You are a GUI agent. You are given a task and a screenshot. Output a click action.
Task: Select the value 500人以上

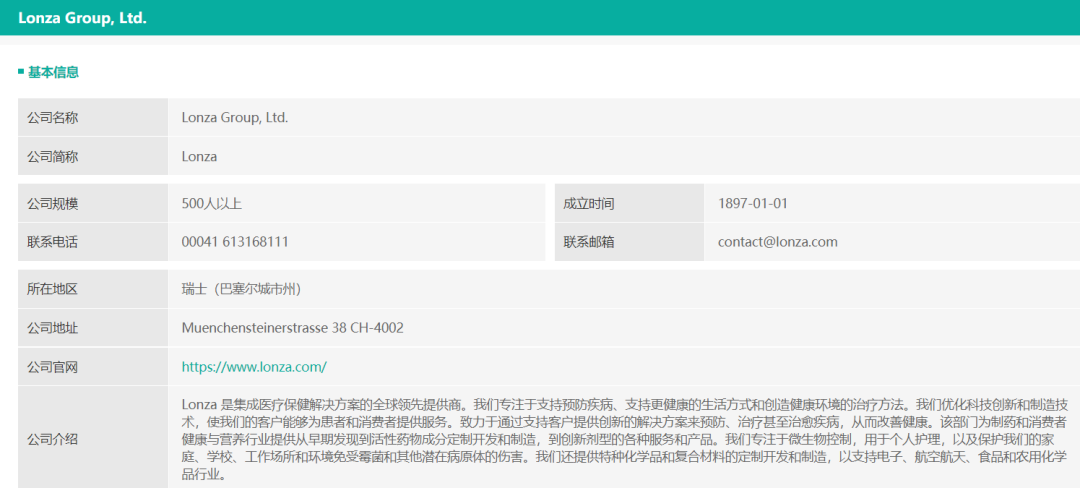211,204
